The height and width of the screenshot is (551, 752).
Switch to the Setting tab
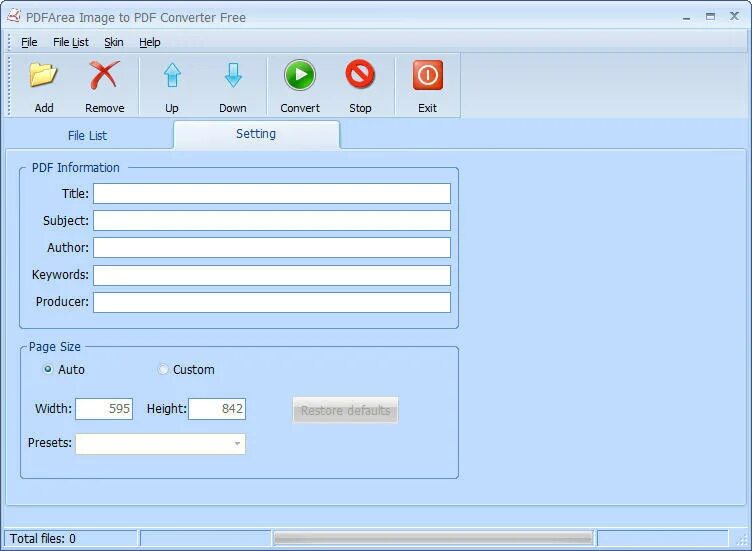pos(256,134)
